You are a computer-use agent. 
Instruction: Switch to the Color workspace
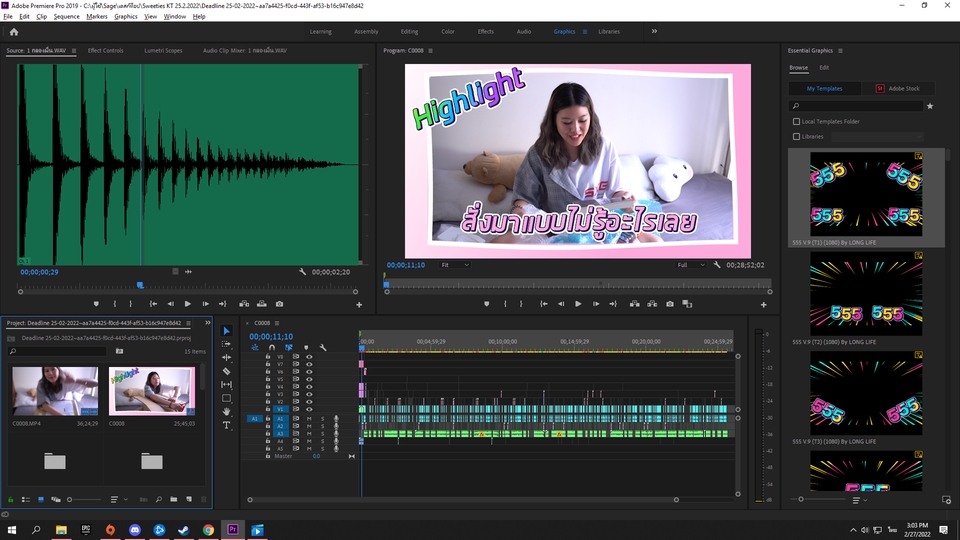click(448, 31)
